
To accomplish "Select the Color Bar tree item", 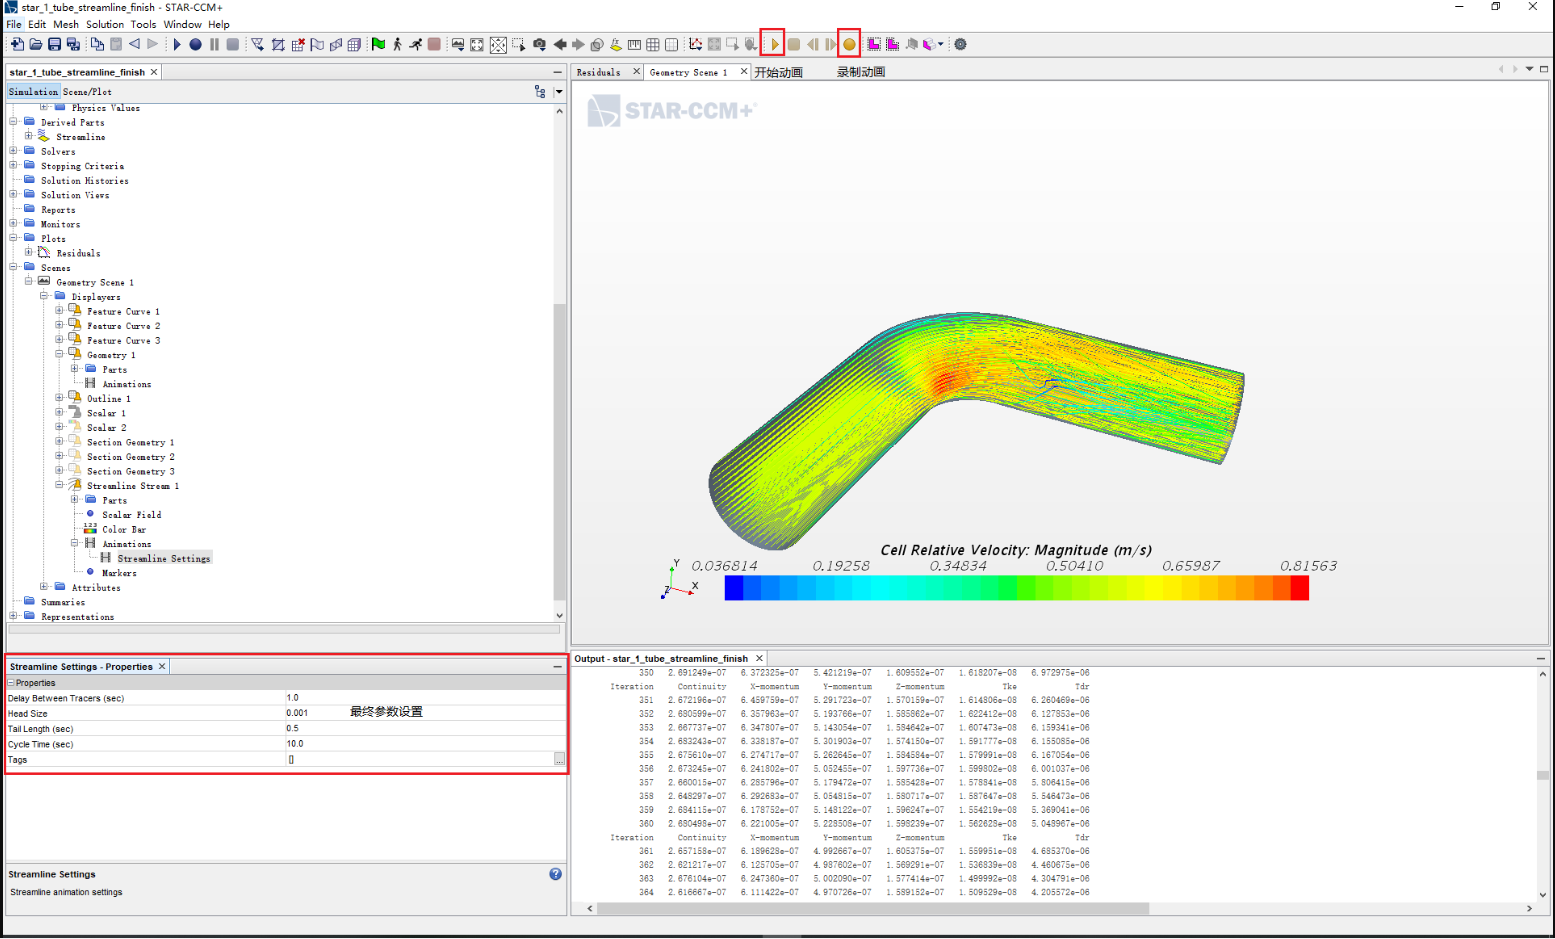I will coord(124,530).
